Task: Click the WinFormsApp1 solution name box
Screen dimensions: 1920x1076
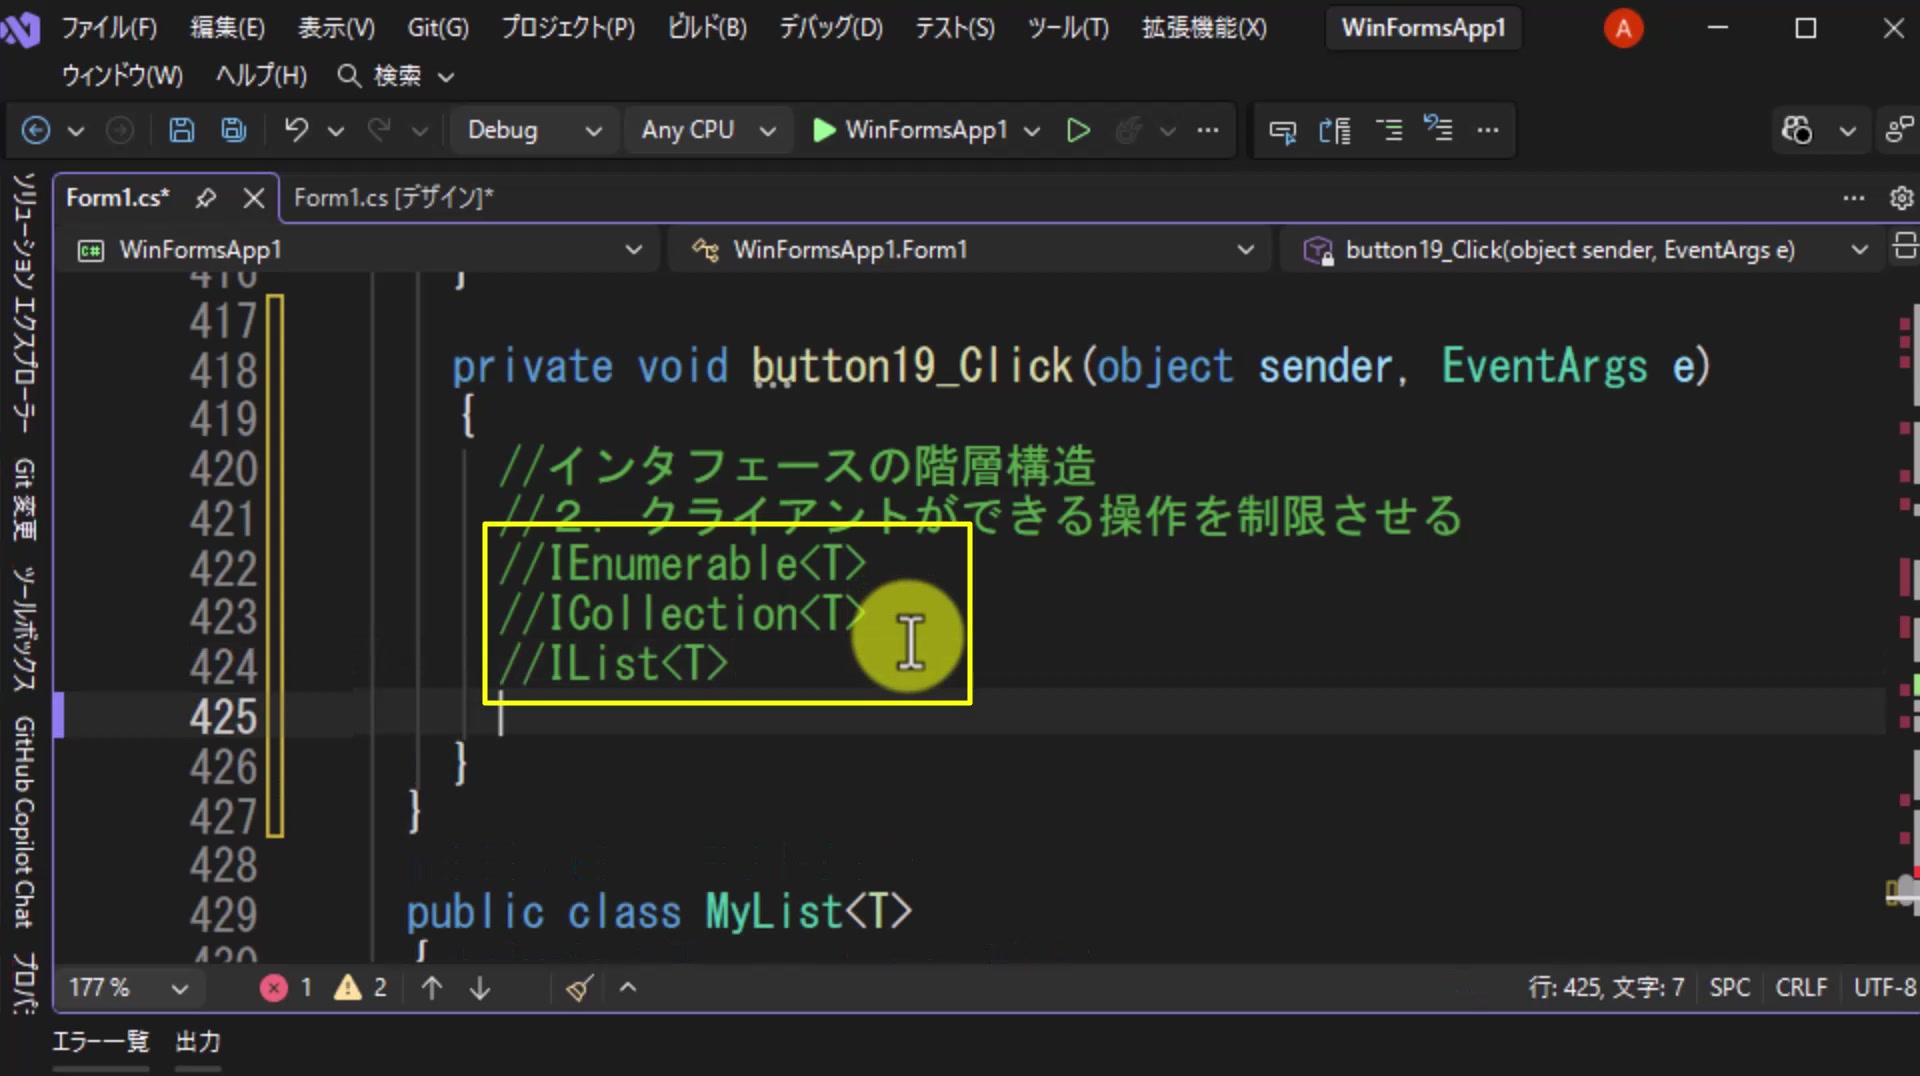Action: (x=1423, y=27)
